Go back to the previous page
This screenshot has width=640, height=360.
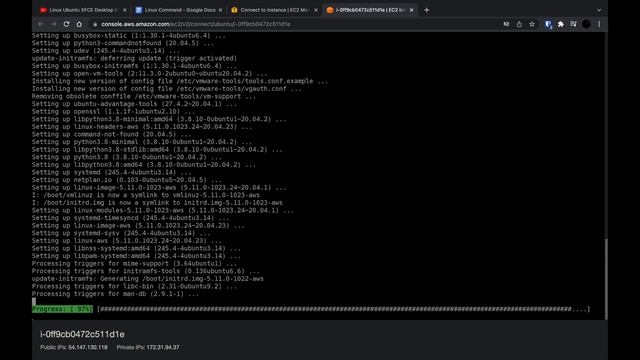40,24
